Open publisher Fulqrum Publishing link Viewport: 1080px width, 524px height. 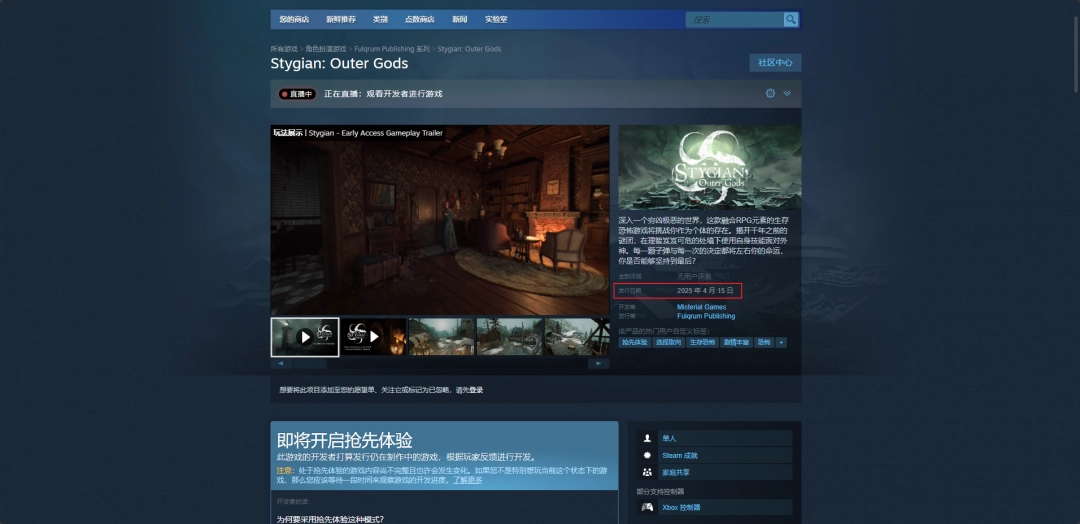(x=706, y=316)
